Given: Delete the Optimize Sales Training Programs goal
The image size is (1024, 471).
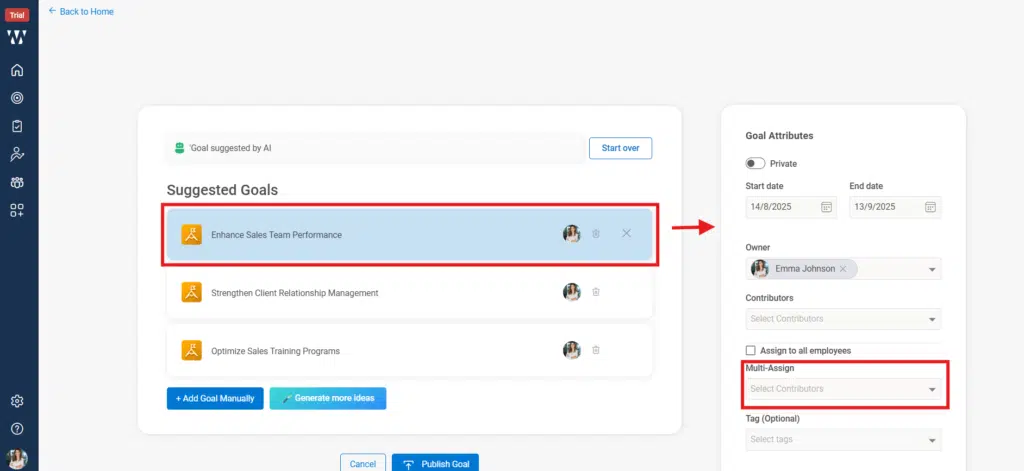Looking at the screenshot, I should click(x=596, y=349).
